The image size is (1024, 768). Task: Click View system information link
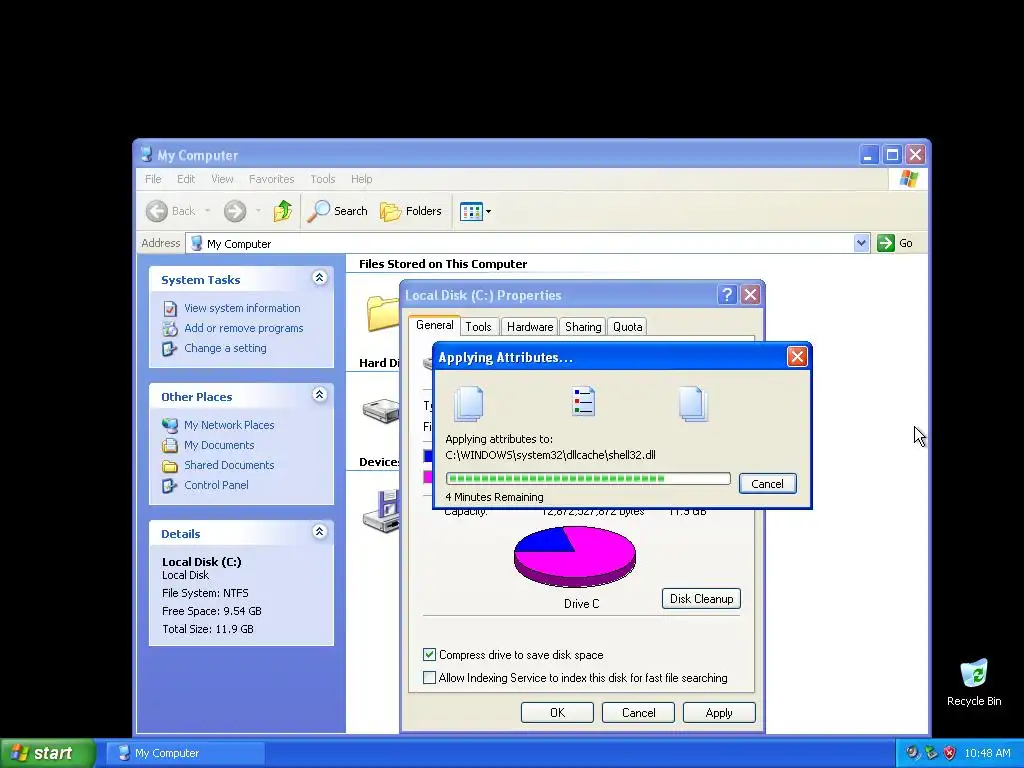click(242, 308)
